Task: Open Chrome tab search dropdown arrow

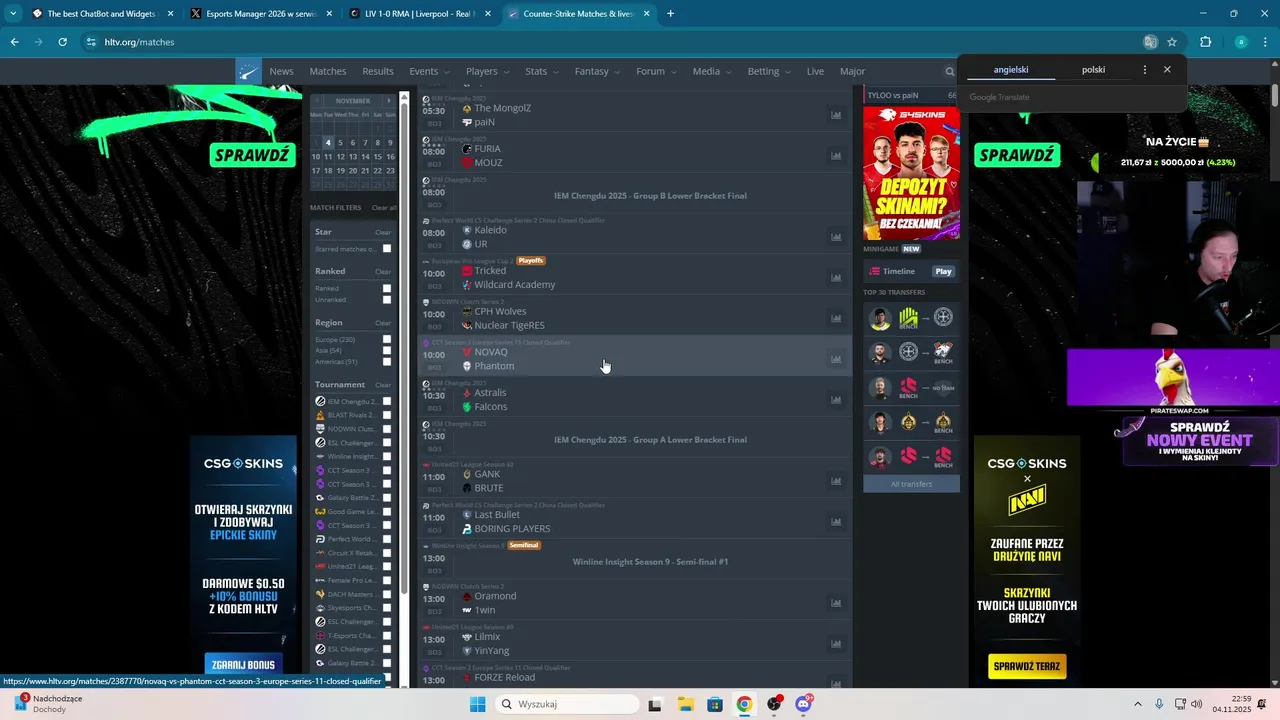Action: coord(13,14)
